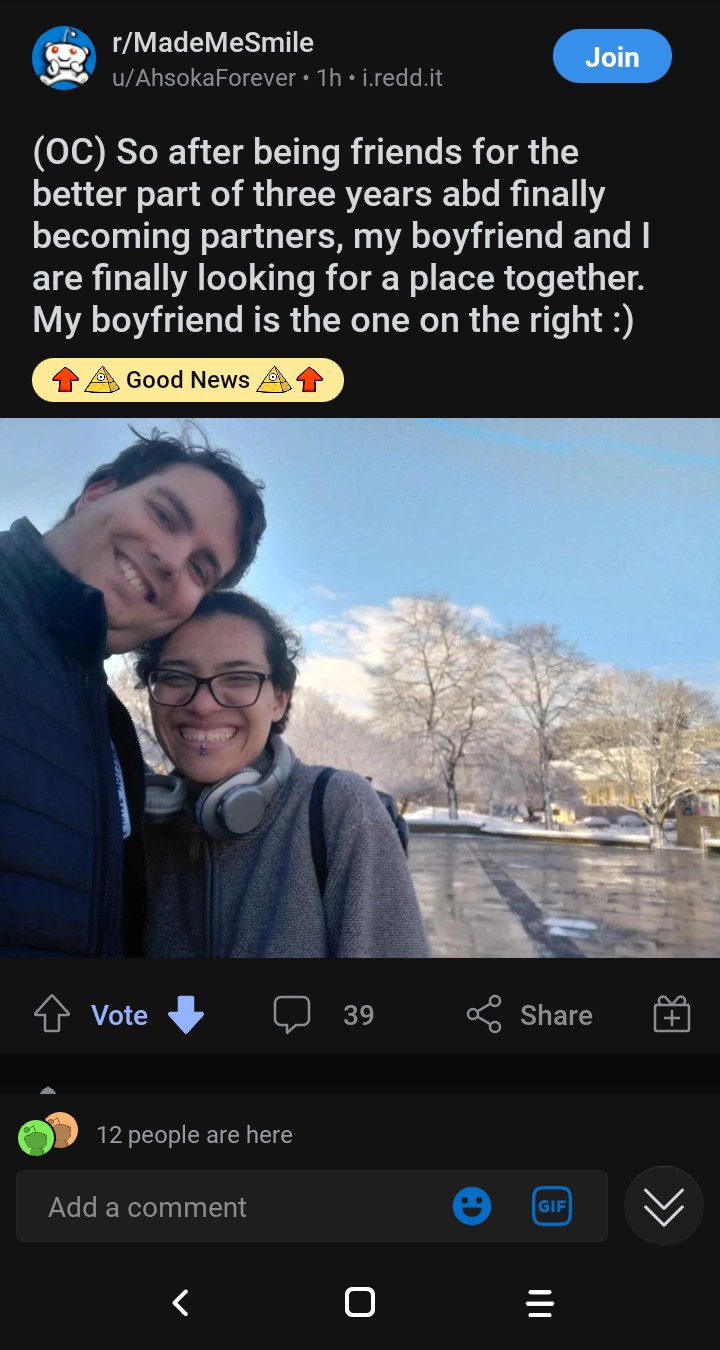The width and height of the screenshot is (720, 1350).
Task: Filter by the Good News flair
Action: coord(188,380)
